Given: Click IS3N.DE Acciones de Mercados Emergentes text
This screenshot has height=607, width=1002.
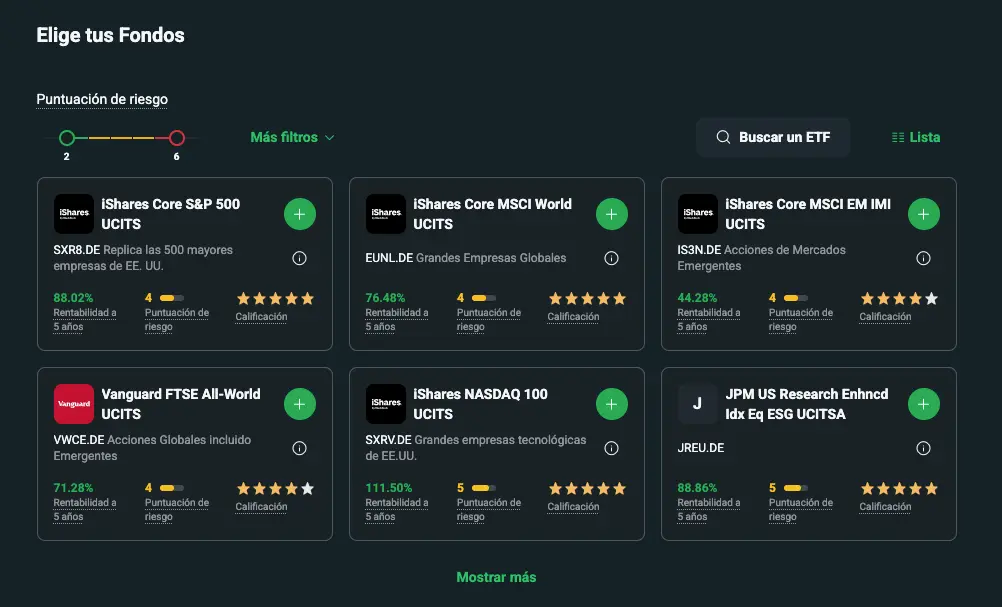Looking at the screenshot, I should [x=761, y=258].
